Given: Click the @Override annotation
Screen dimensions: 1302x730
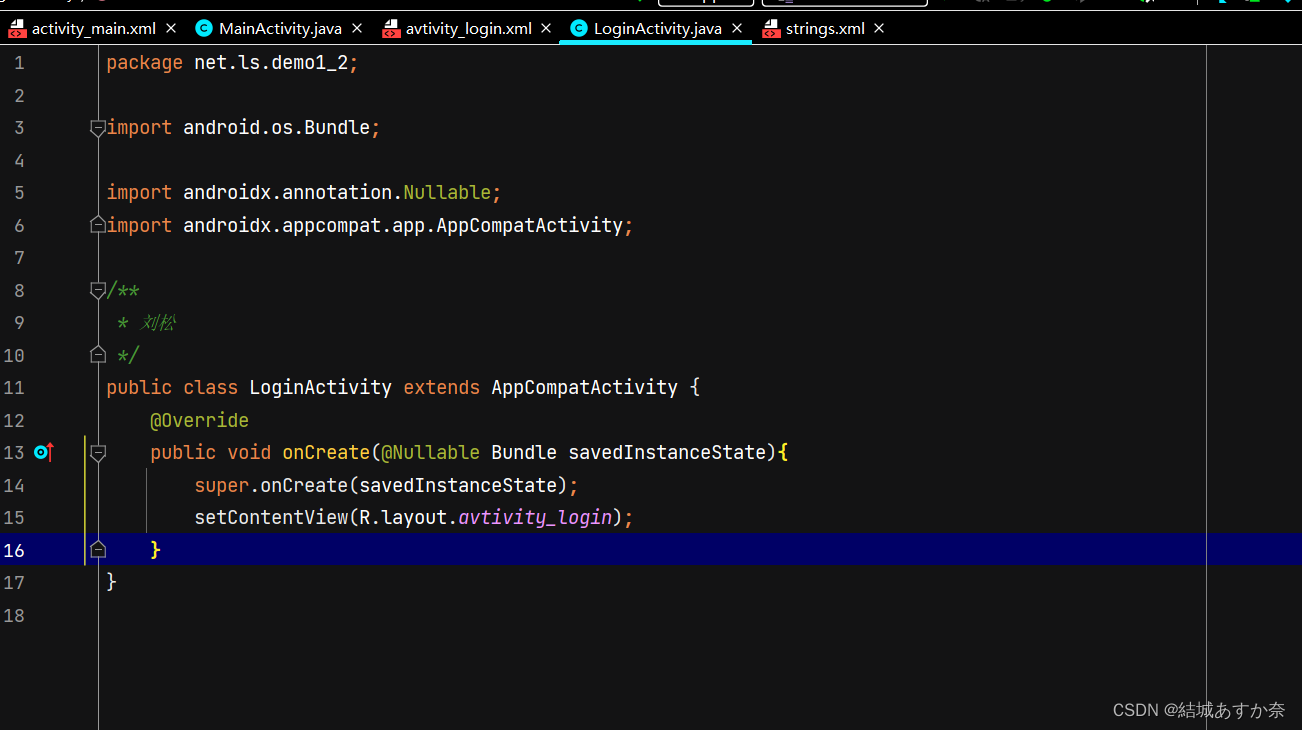Looking at the screenshot, I should (x=199, y=420).
